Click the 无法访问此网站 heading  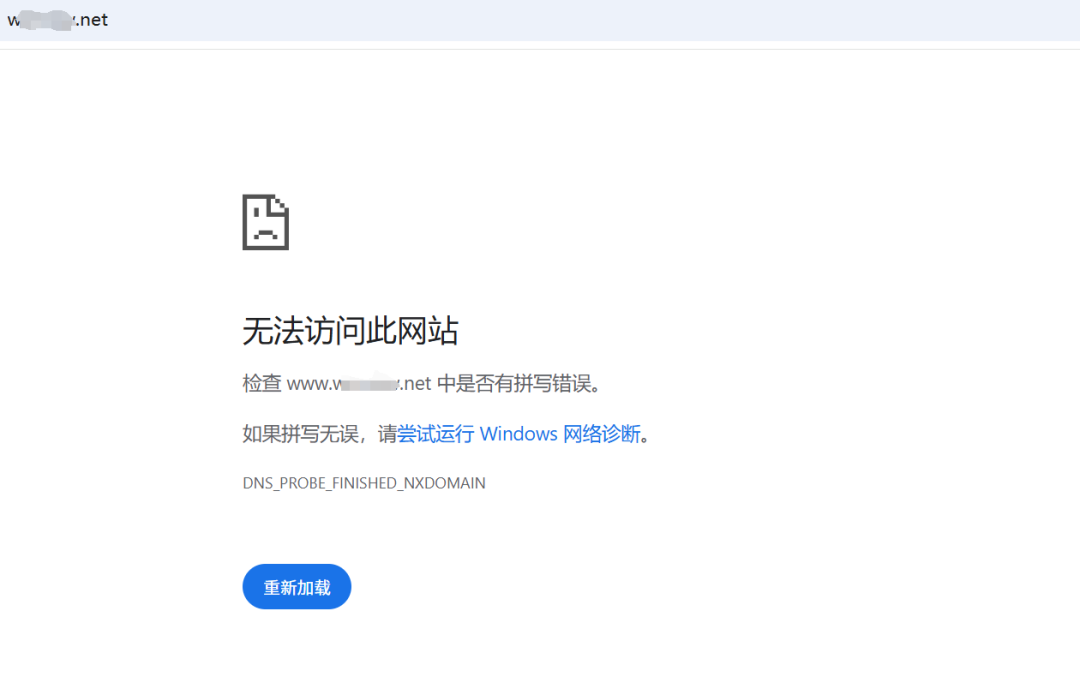(349, 331)
